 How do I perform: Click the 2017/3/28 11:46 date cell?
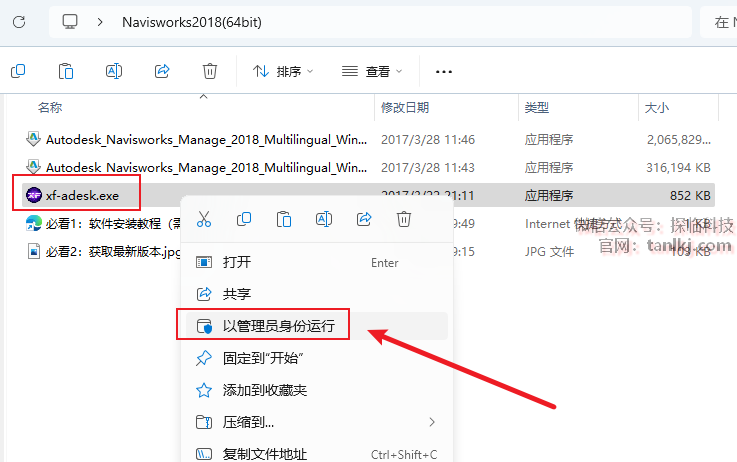428,140
